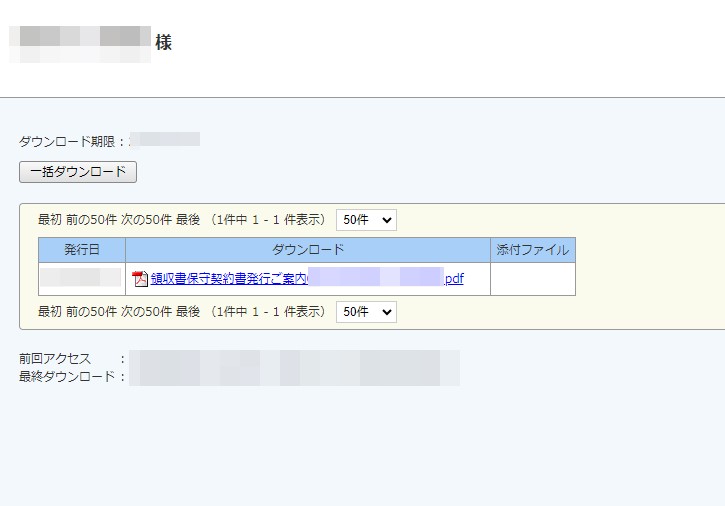The image size is (725, 506).
Task: Expand the bottom 50件 page-size dropdown
Action: [x=366, y=312]
